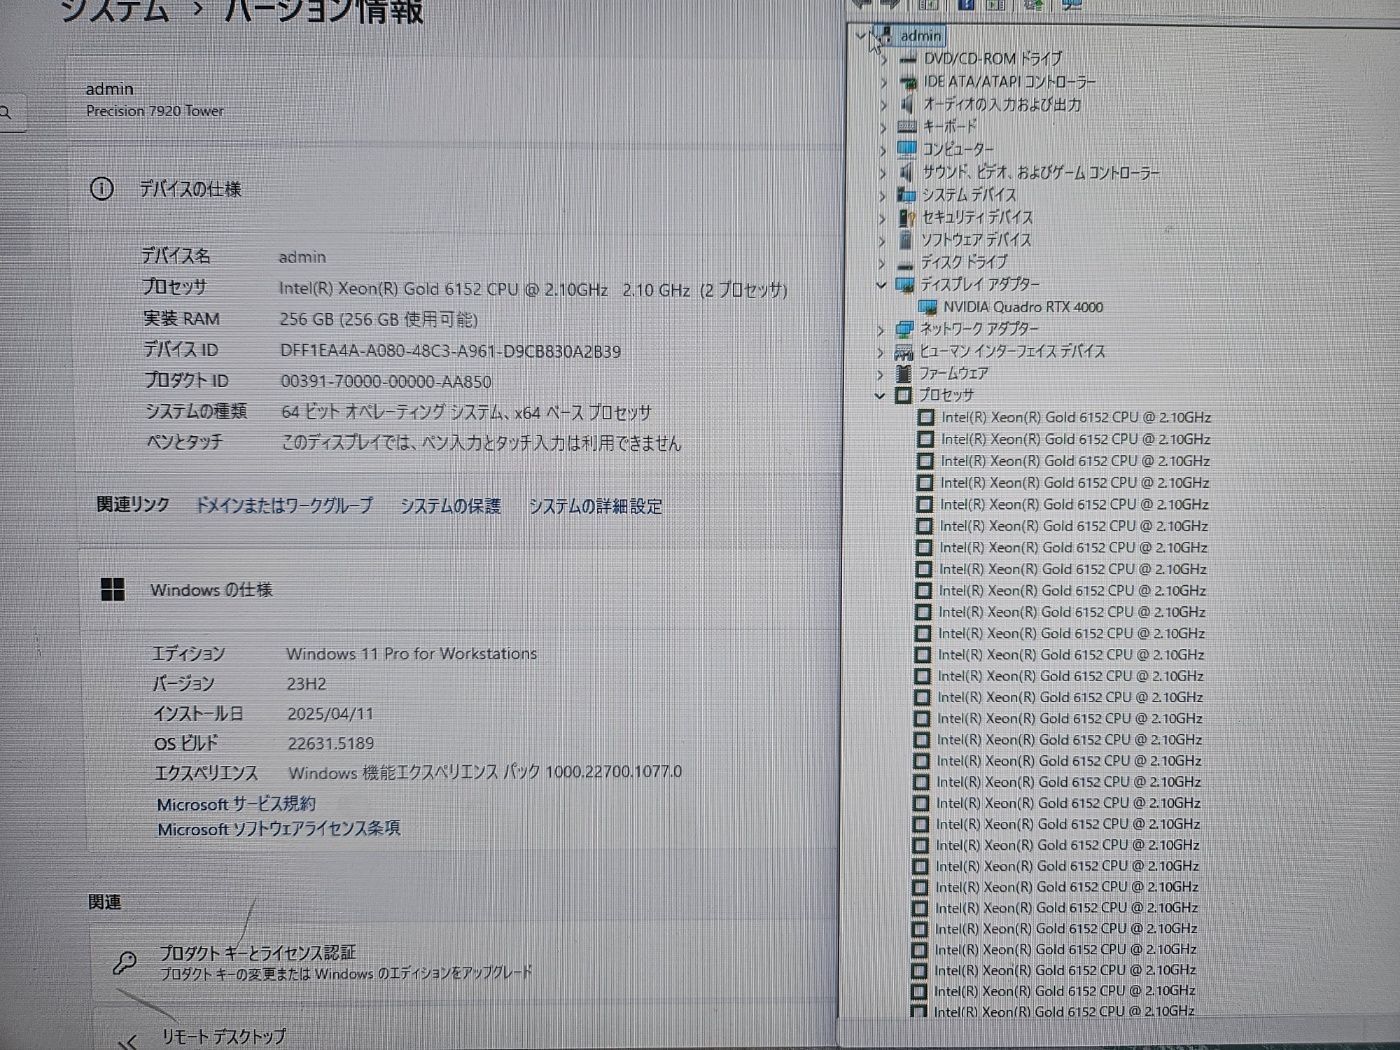Expand the DVD/CD-ROM ドライブ node
Viewport: 1400px width, 1050px height.
884,60
